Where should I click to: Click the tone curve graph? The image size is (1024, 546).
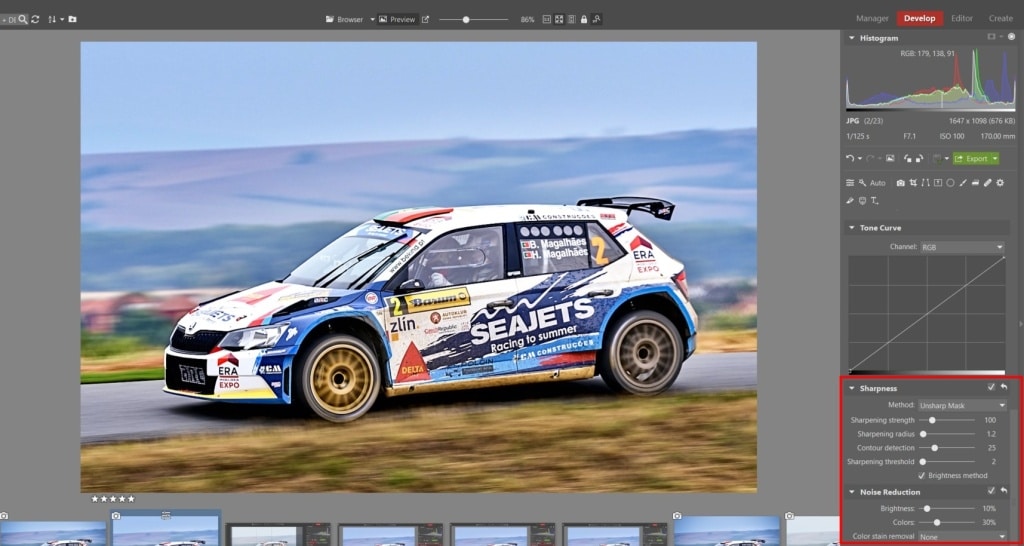tap(927, 315)
